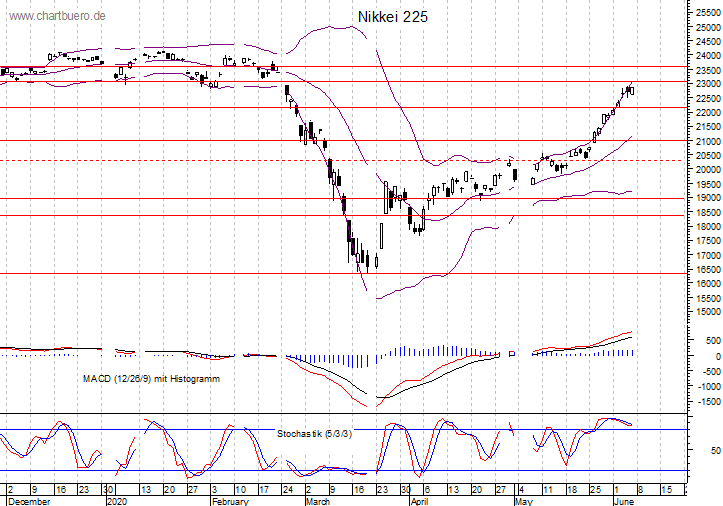This screenshot has width=723, height=506.
Task: Click the 'February' month label
Action: [230, 501]
